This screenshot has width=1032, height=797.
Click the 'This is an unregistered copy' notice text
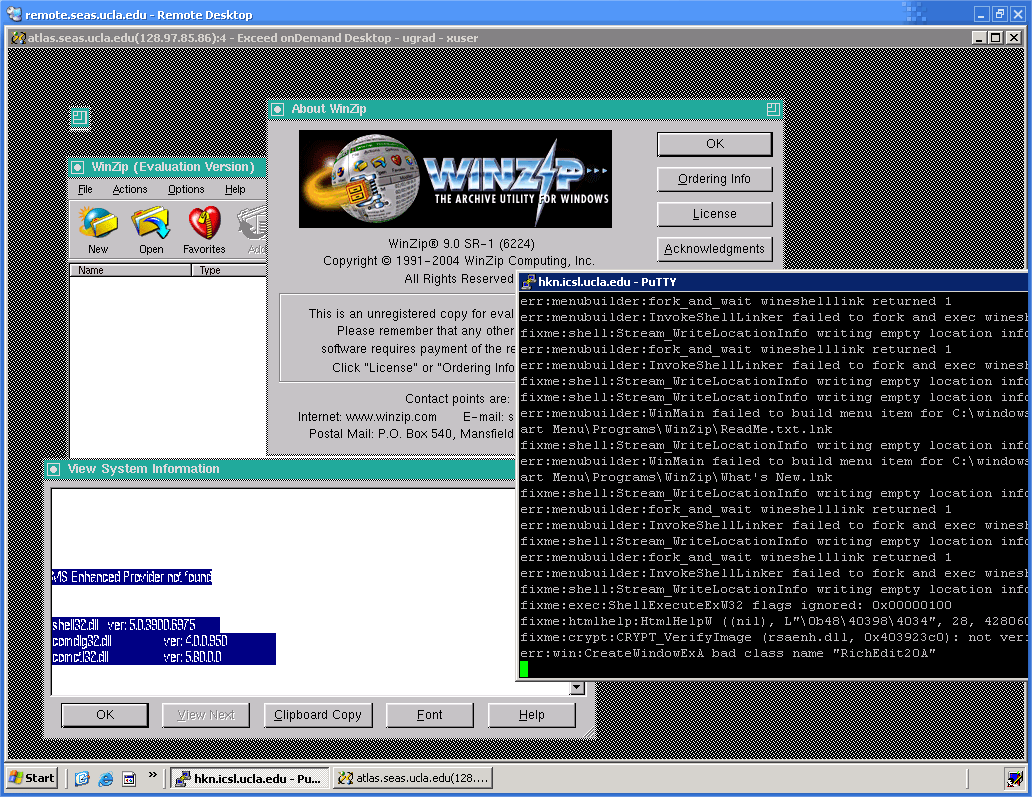(411, 314)
